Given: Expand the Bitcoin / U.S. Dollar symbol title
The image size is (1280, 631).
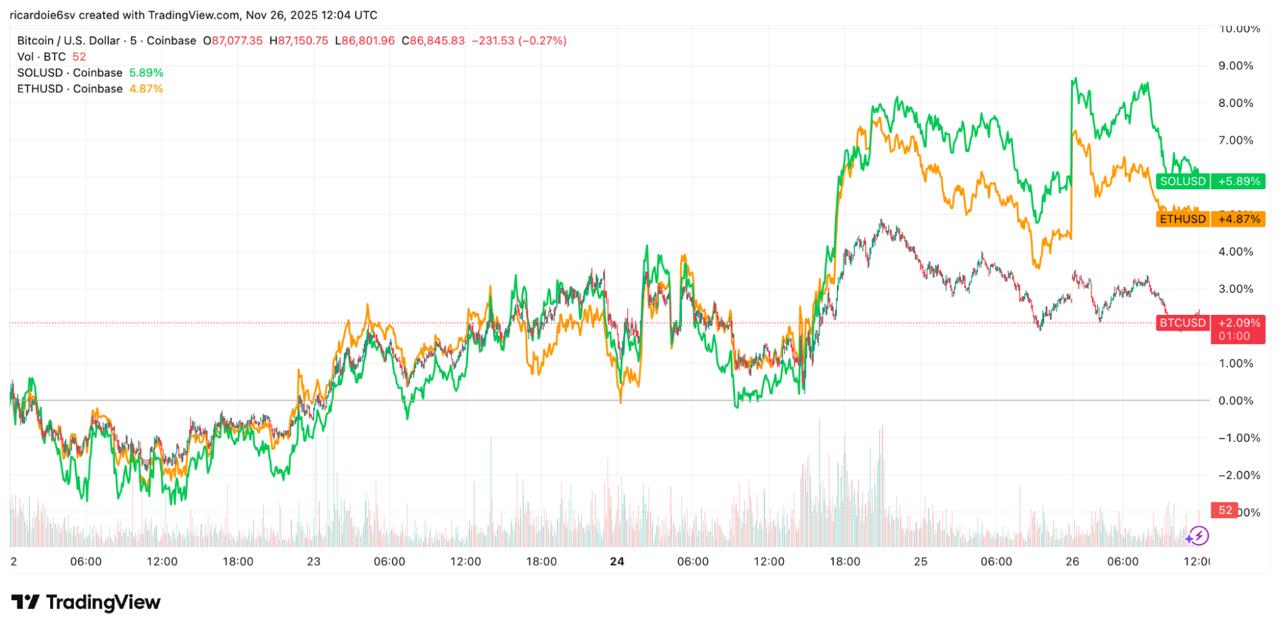Looking at the screenshot, I should click(x=70, y=40).
